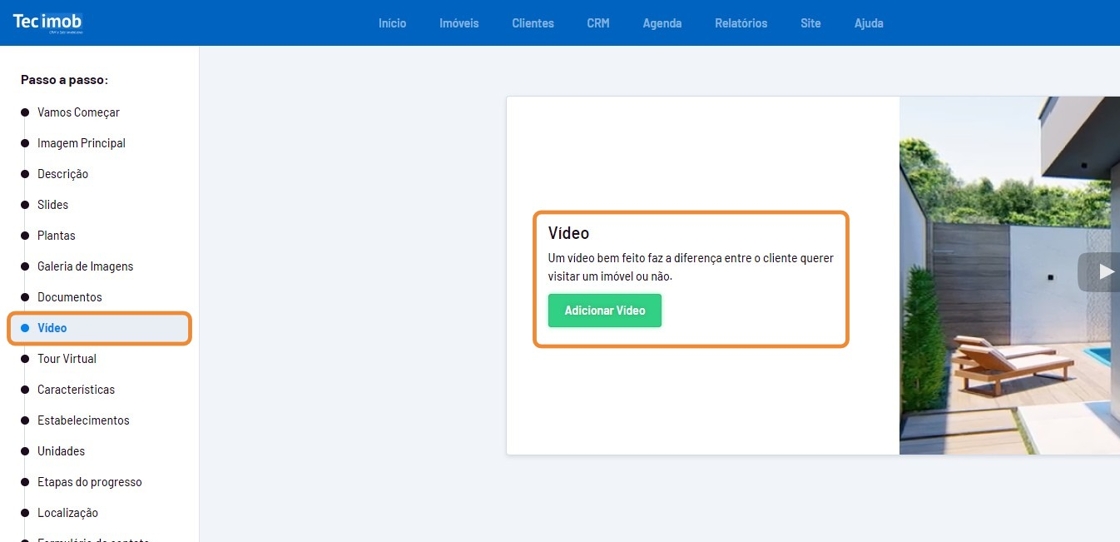The height and width of the screenshot is (542, 1120).
Task: Open the Agenda section
Action: coord(662,23)
